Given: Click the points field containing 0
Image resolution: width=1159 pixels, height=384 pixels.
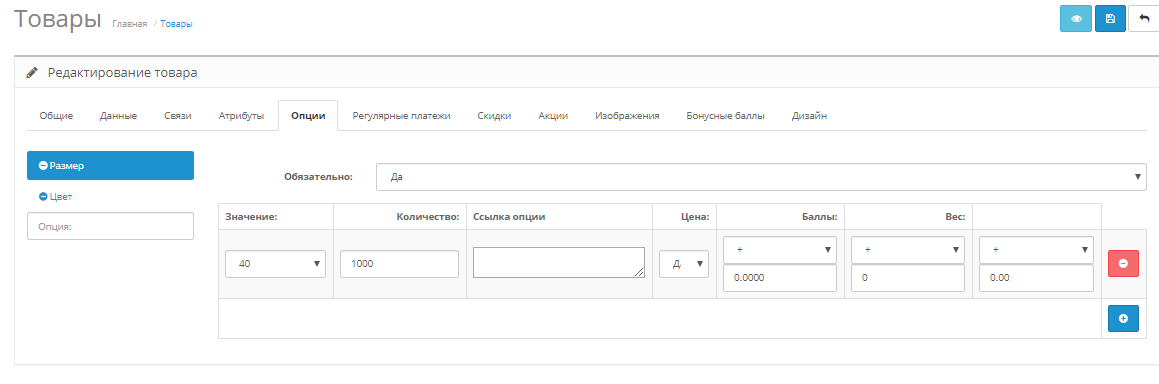Looking at the screenshot, I should (908, 278).
